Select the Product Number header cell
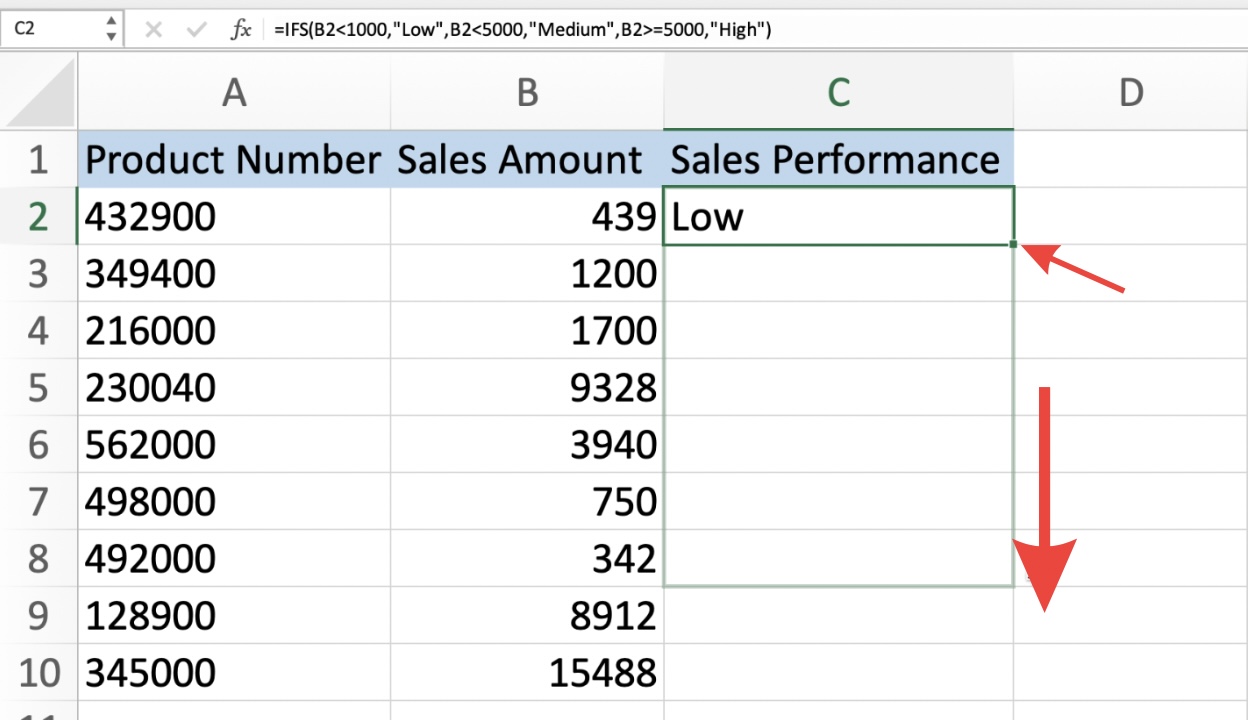The height and width of the screenshot is (720, 1248). pyautogui.click(x=234, y=159)
